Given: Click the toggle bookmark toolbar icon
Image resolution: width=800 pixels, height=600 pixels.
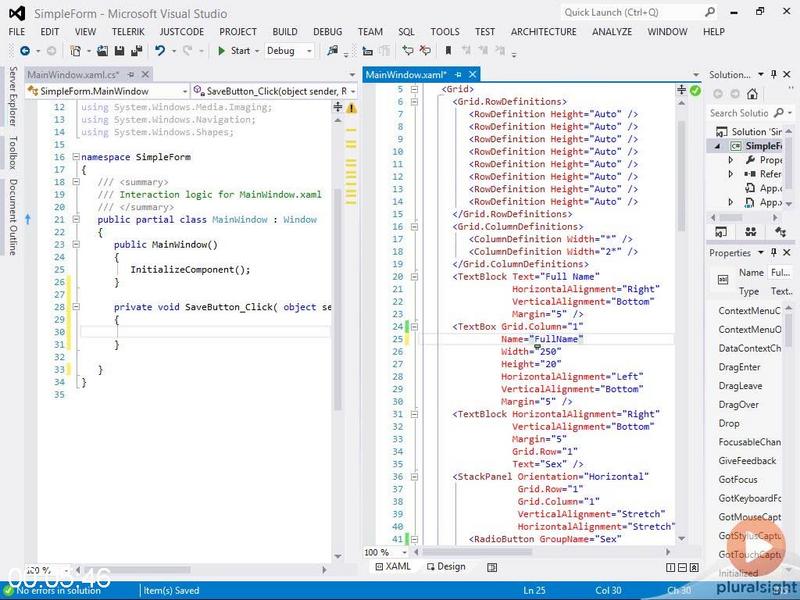Looking at the screenshot, I should tap(448, 50).
